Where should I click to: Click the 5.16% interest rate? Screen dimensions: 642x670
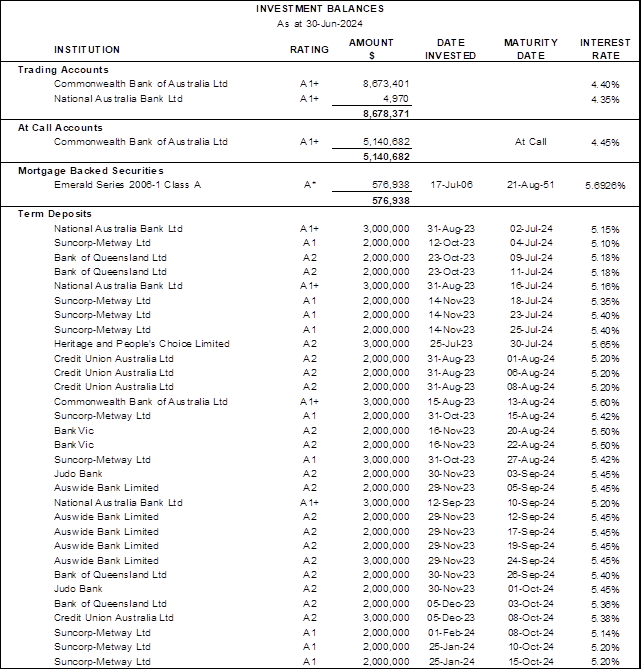[x=605, y=287]
